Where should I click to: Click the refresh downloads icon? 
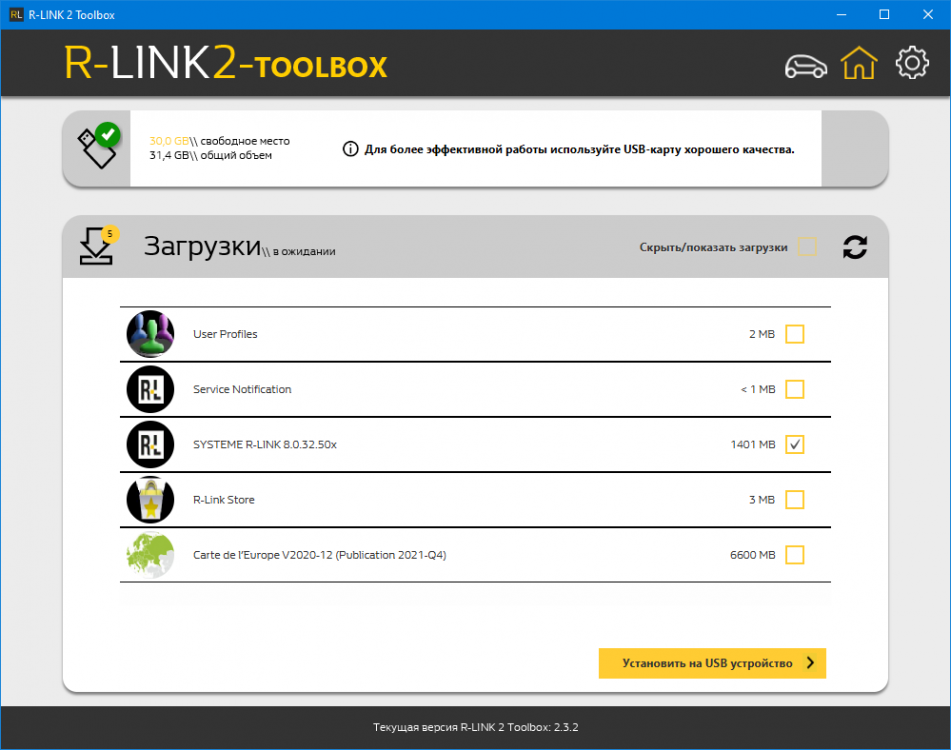pyautogui.click(x=855, y=247)
